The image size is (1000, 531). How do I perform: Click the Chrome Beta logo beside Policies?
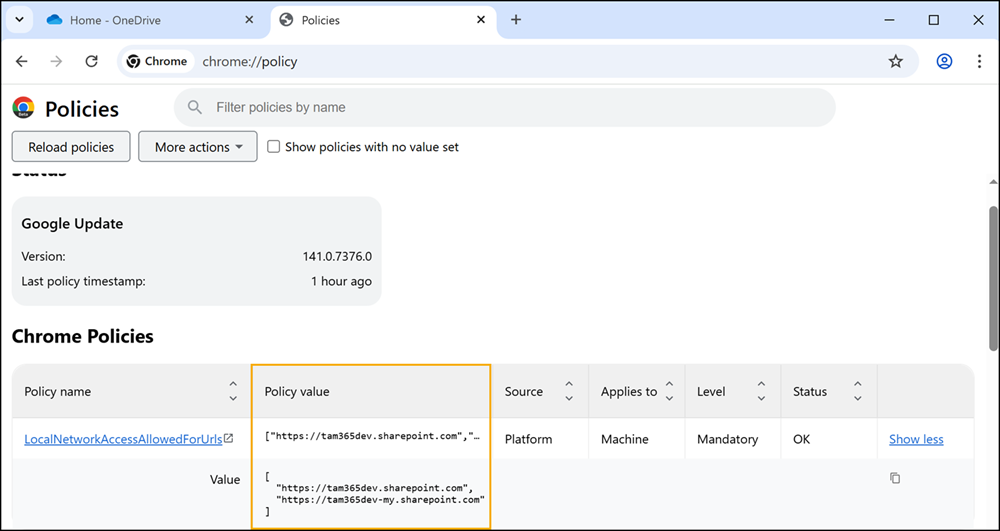(24, 108)
